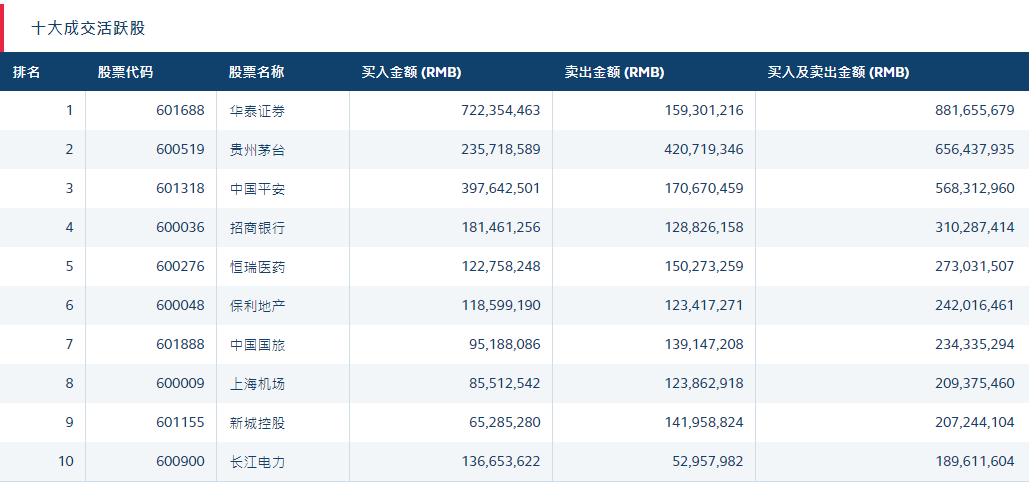Click the 卖出金额 (RMB) column header
This screenshot has width=1030, height=482.
click(x=614, y=72)
